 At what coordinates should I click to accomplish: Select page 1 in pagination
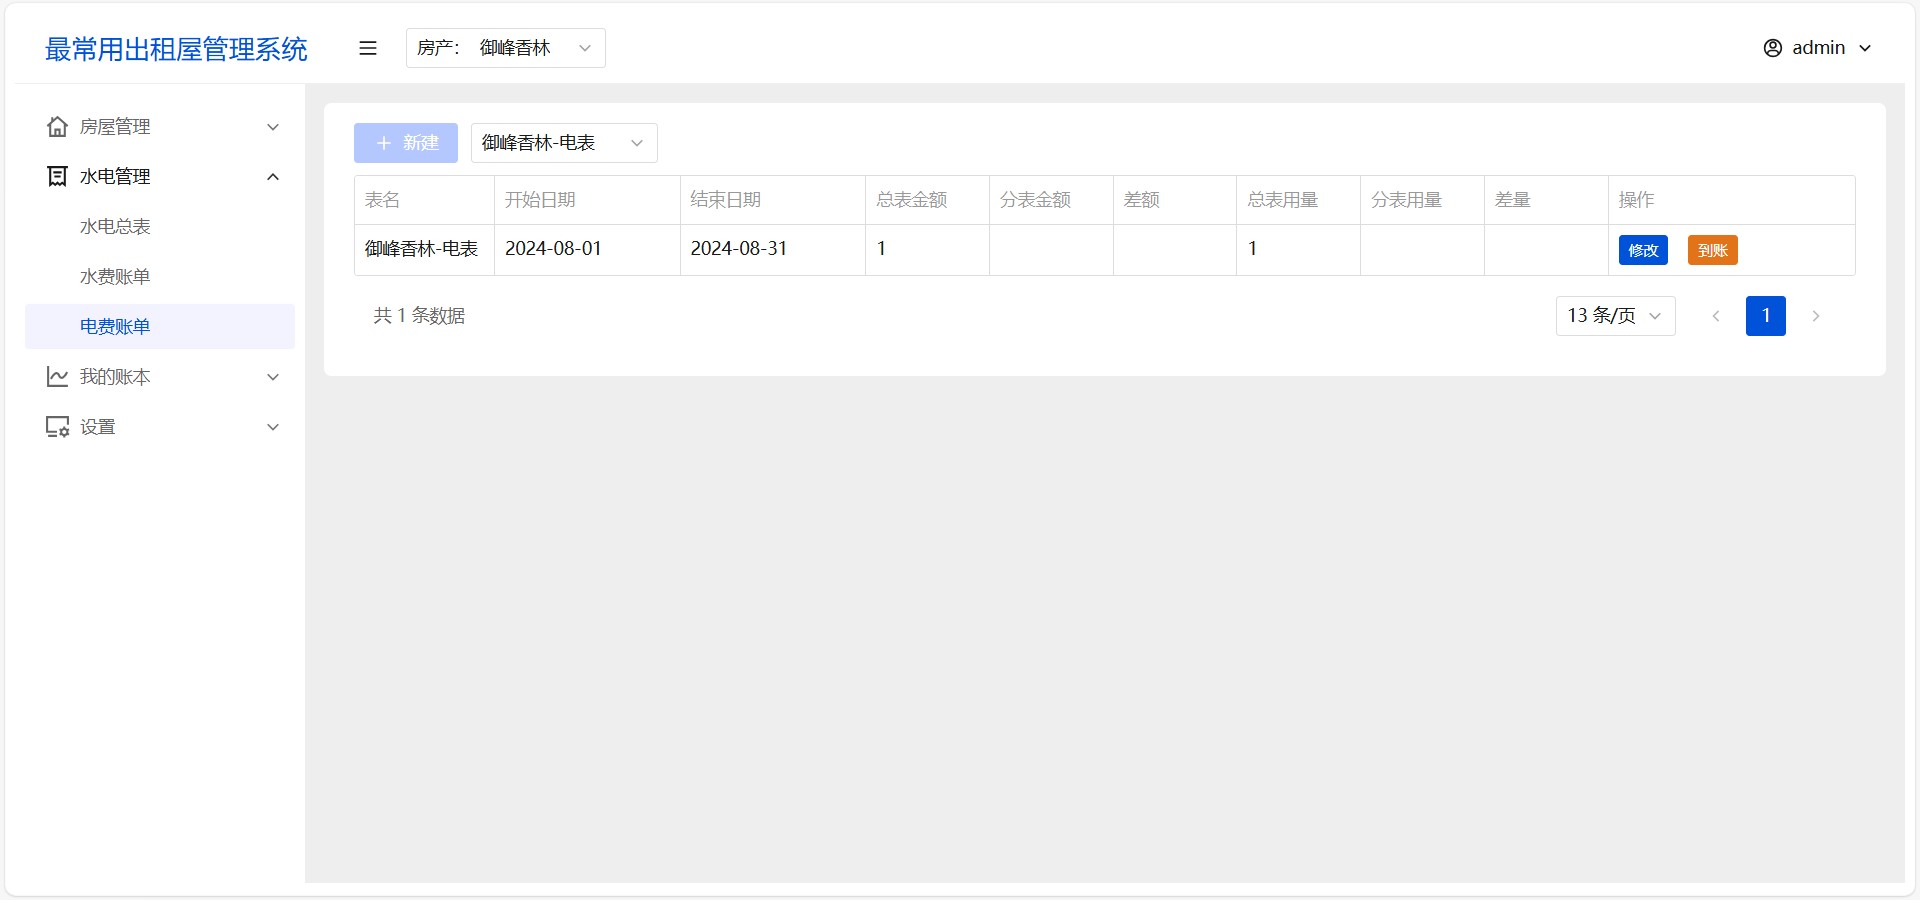1766,316
